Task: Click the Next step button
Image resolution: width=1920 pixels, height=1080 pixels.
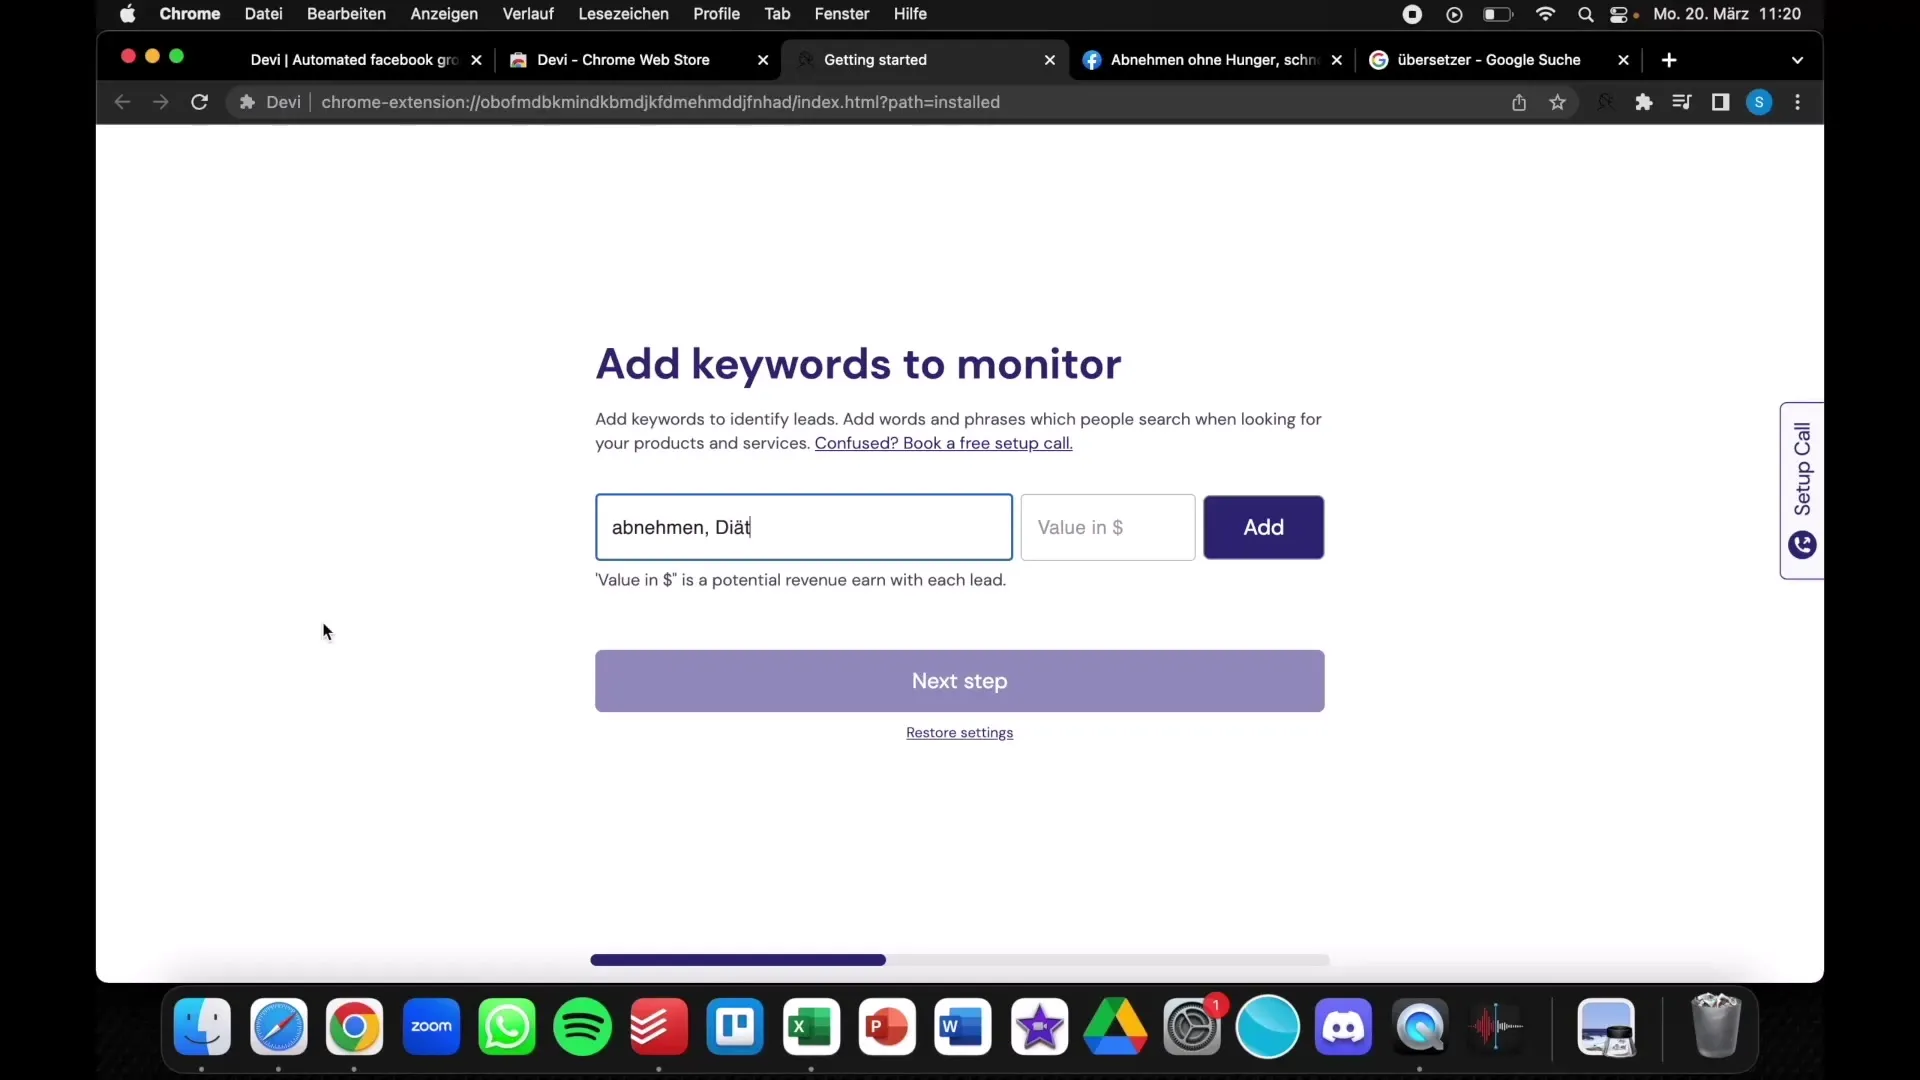Action: [x=959, y=681]
